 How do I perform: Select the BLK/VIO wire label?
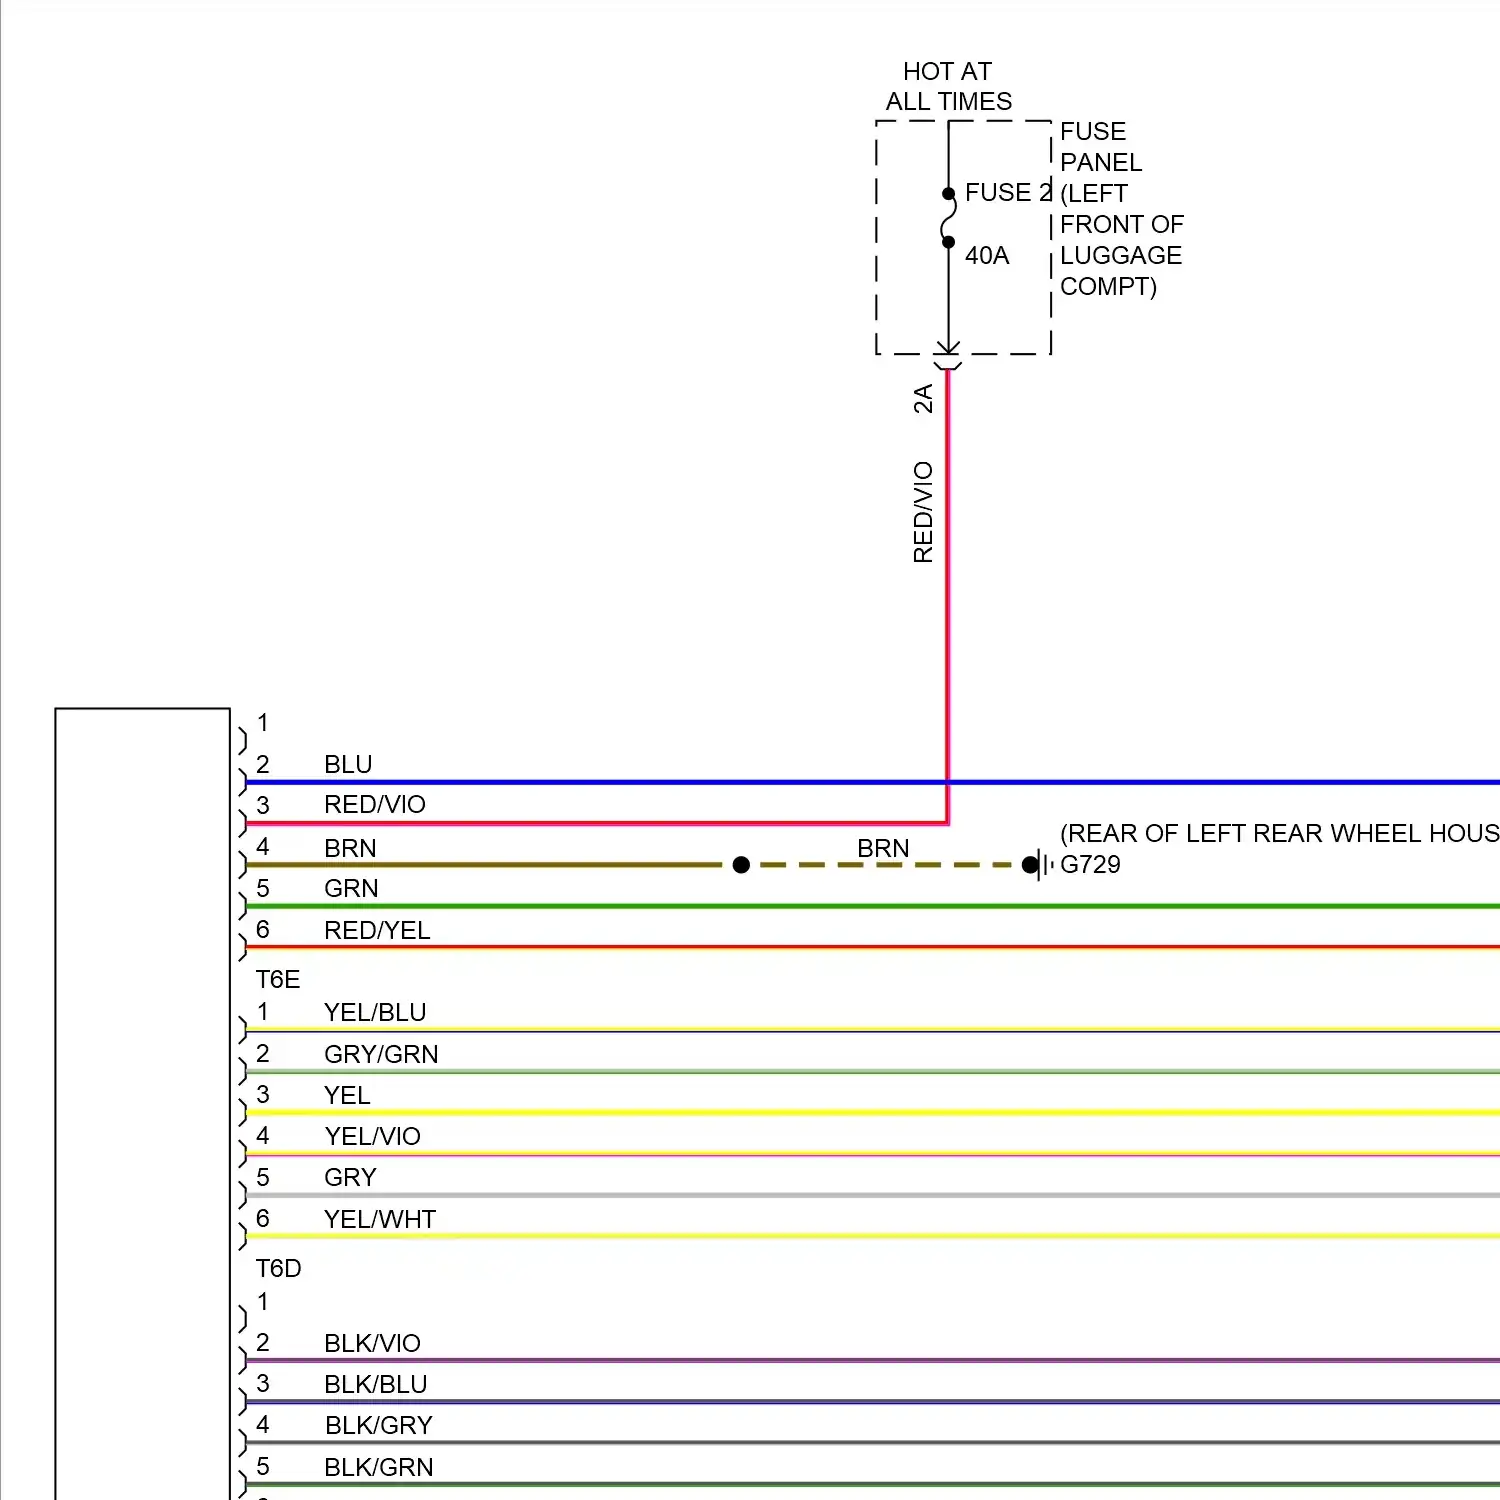pos(372,1343)
